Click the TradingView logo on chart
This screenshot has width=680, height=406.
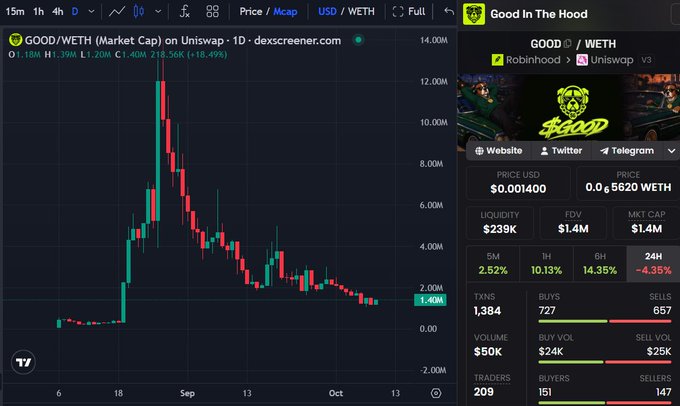[x=23, y=362]
